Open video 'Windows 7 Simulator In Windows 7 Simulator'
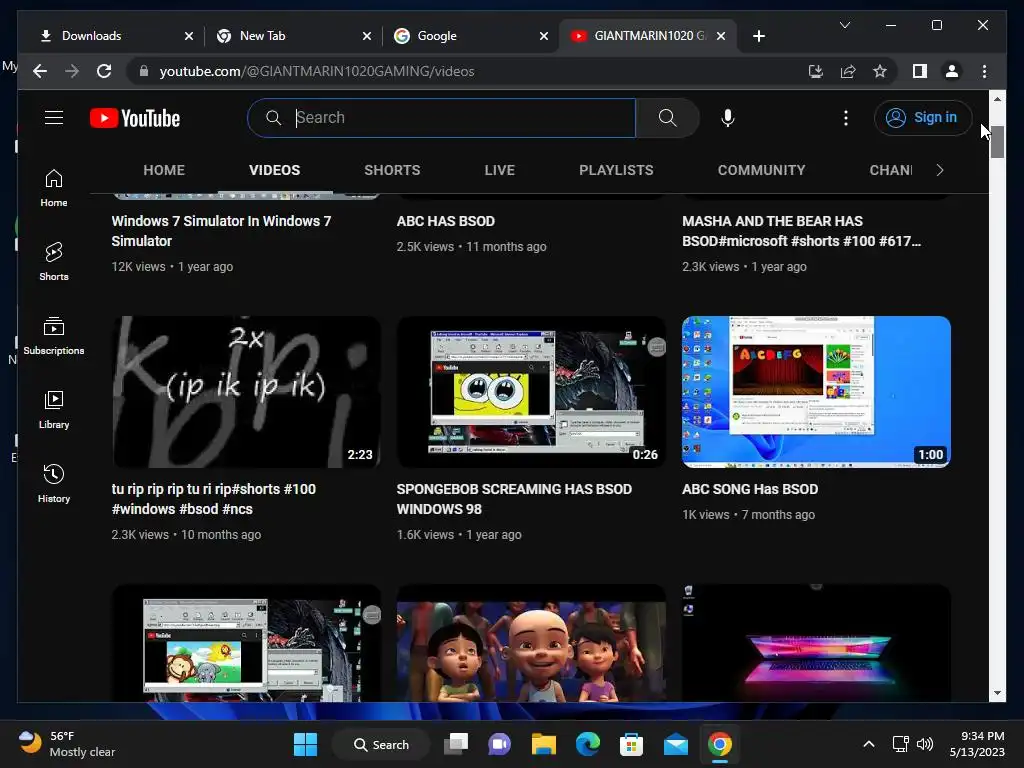The height and width of the screenshot is (768, 1024). point(221,231)
